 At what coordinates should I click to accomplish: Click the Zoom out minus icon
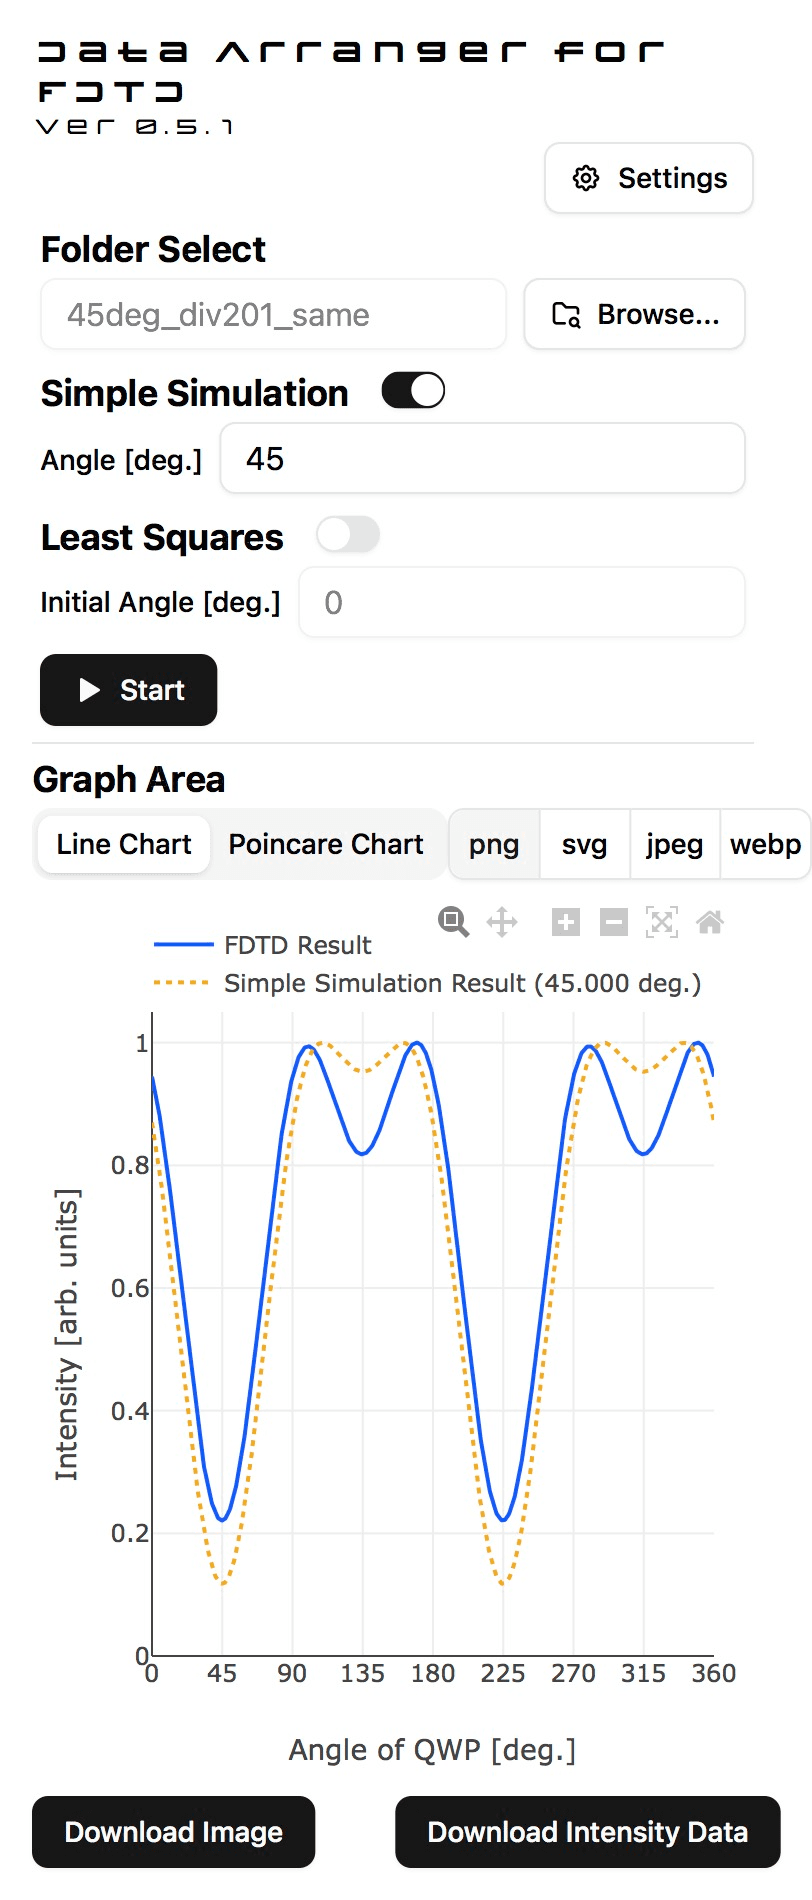pyautogui.click(x=614, y=922)
